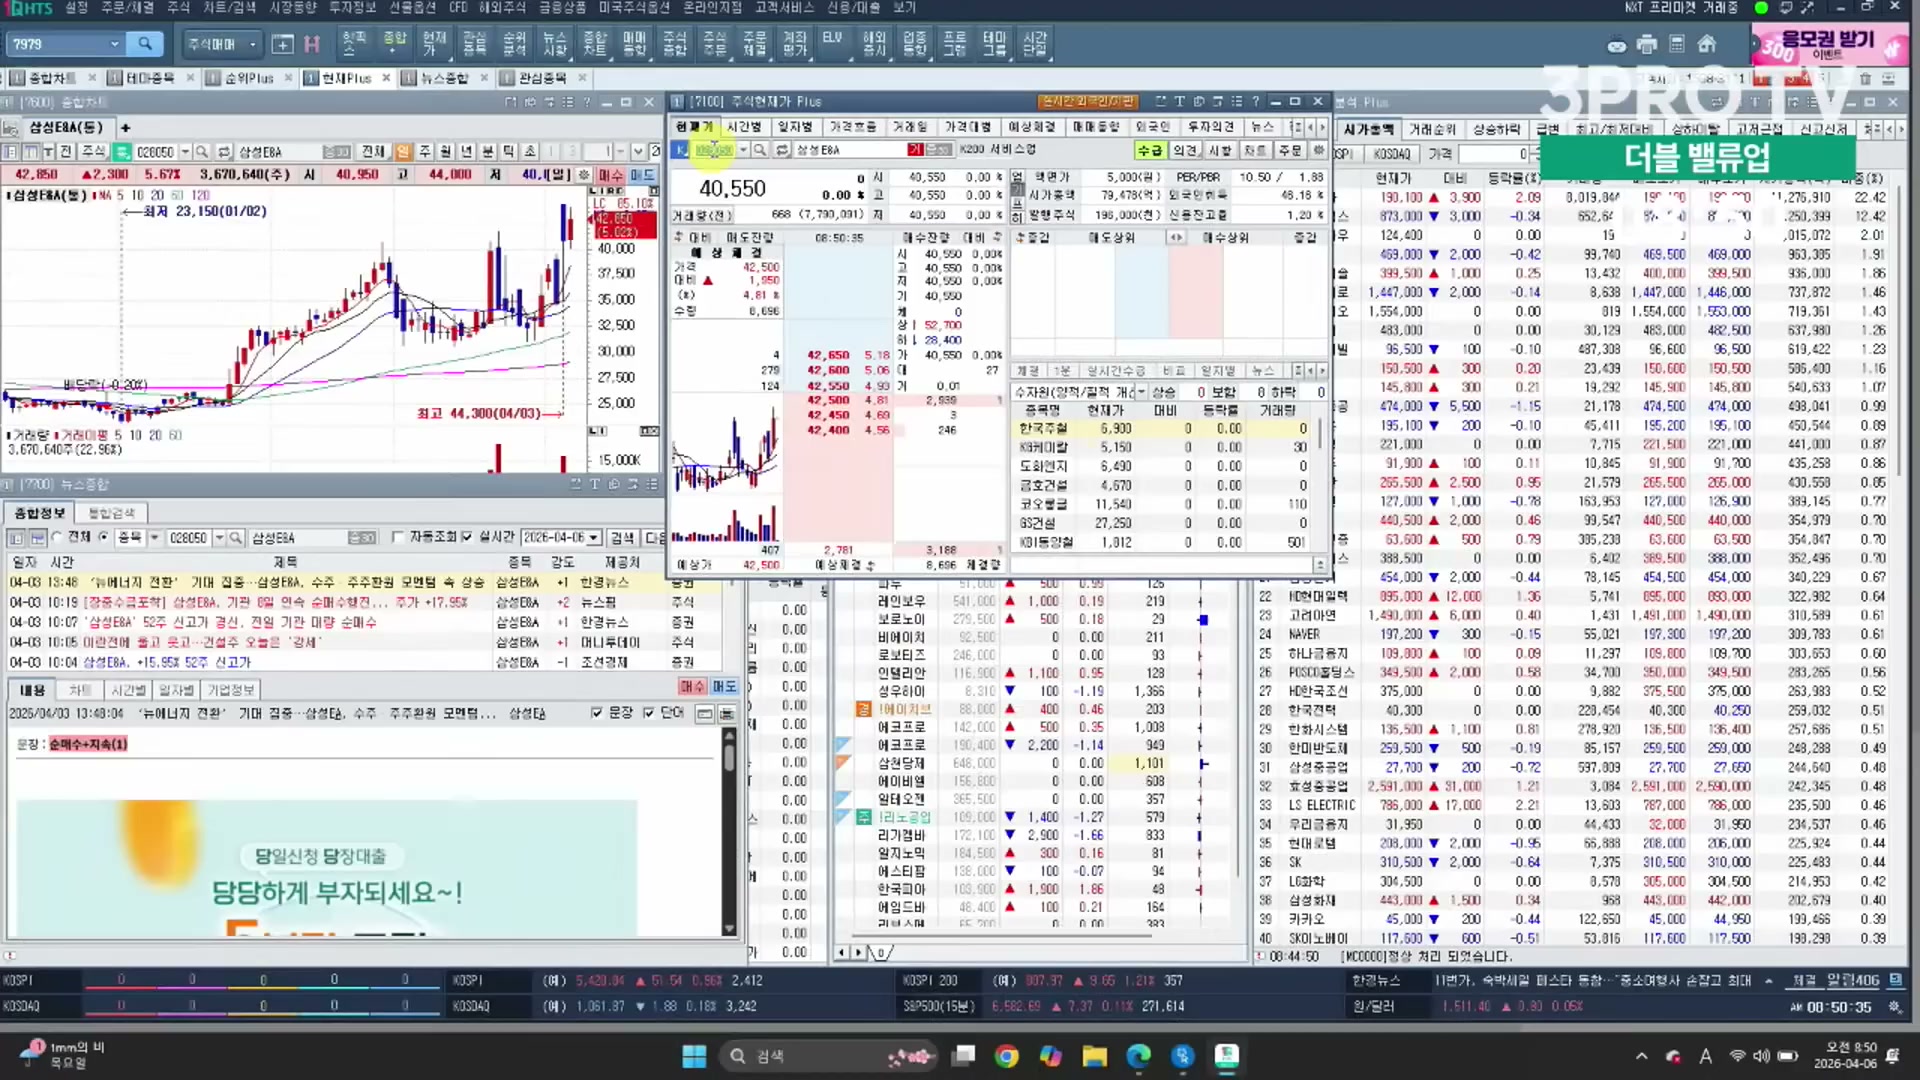Click the red 매수 button in news panel
1920x1080 pixels.
click(691, 687)
